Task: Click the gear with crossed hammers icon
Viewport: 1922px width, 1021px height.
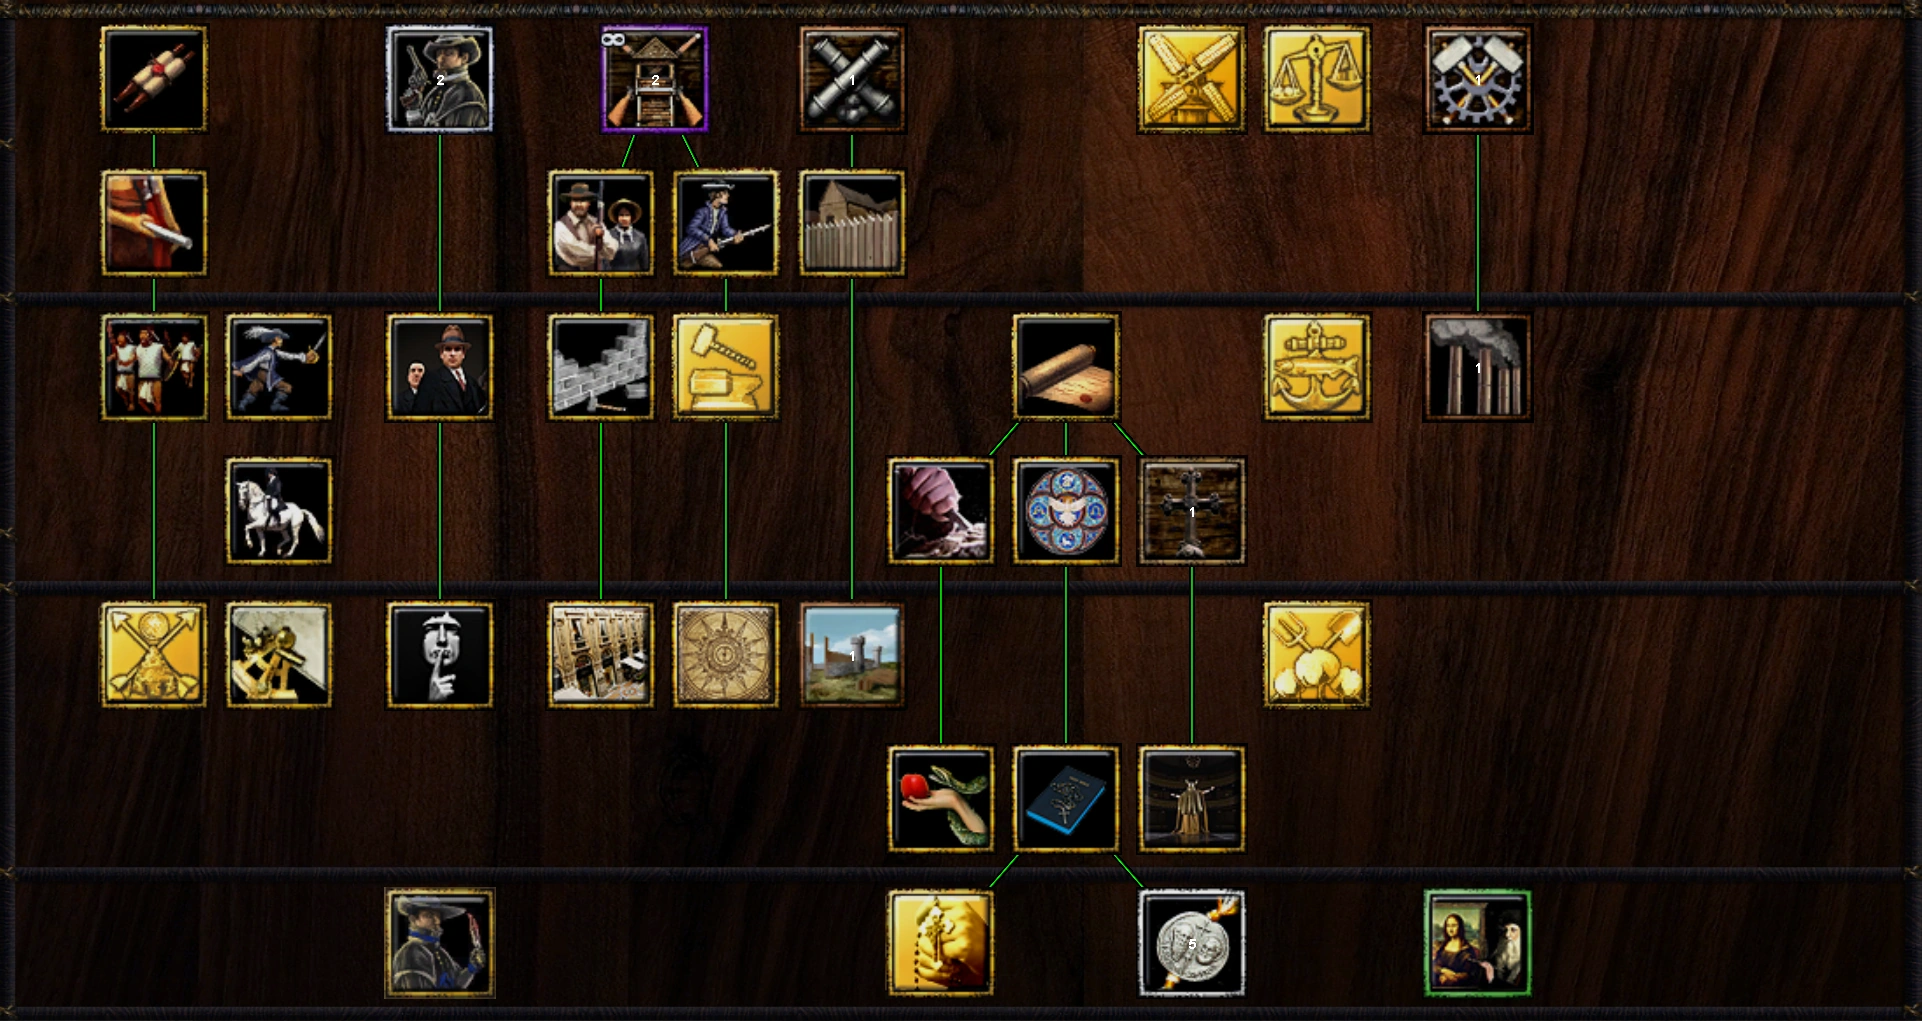Action: [1477, 79]
